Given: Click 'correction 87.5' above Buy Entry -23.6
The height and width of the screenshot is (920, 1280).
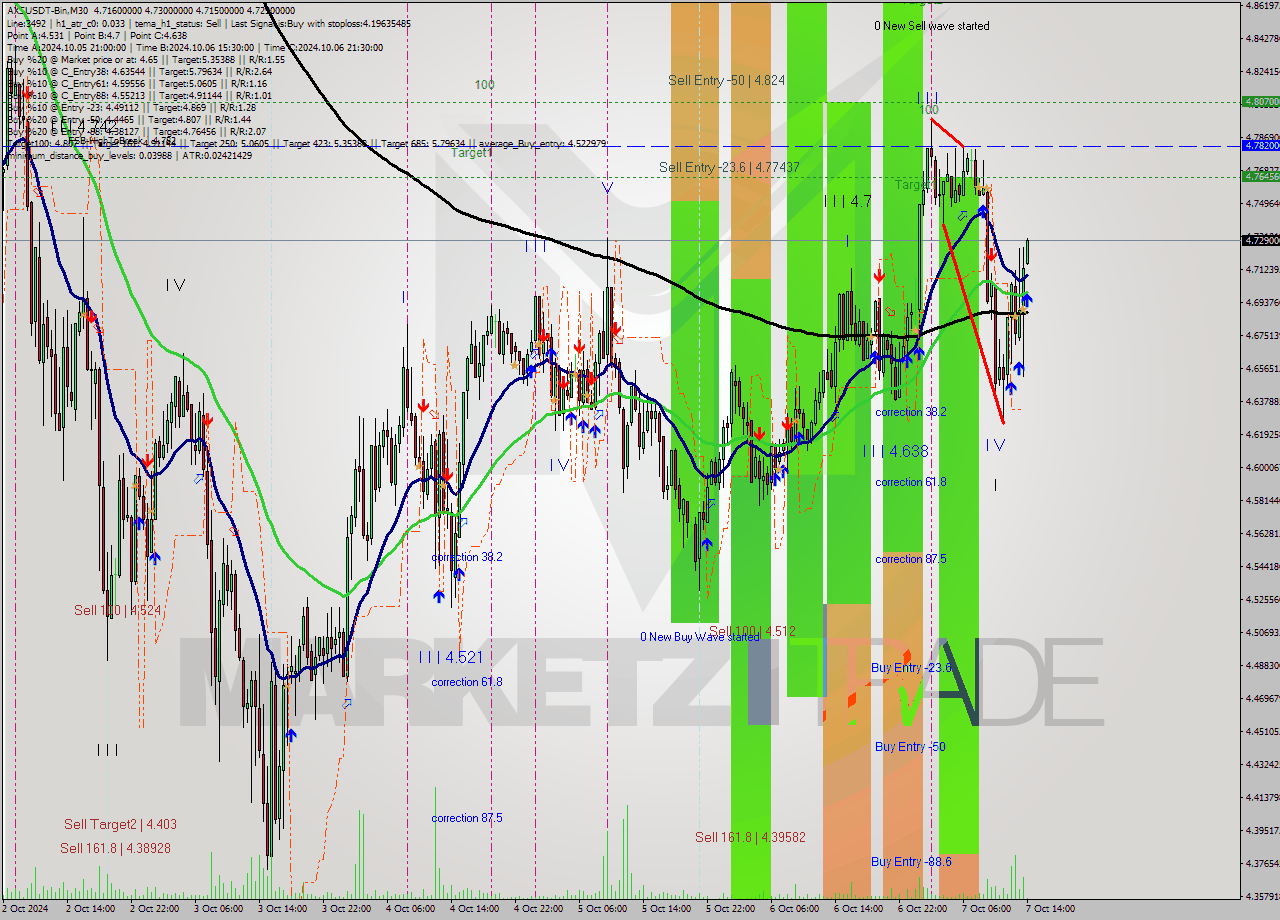Looking at the screenshot, I should [x=911, y=559].
